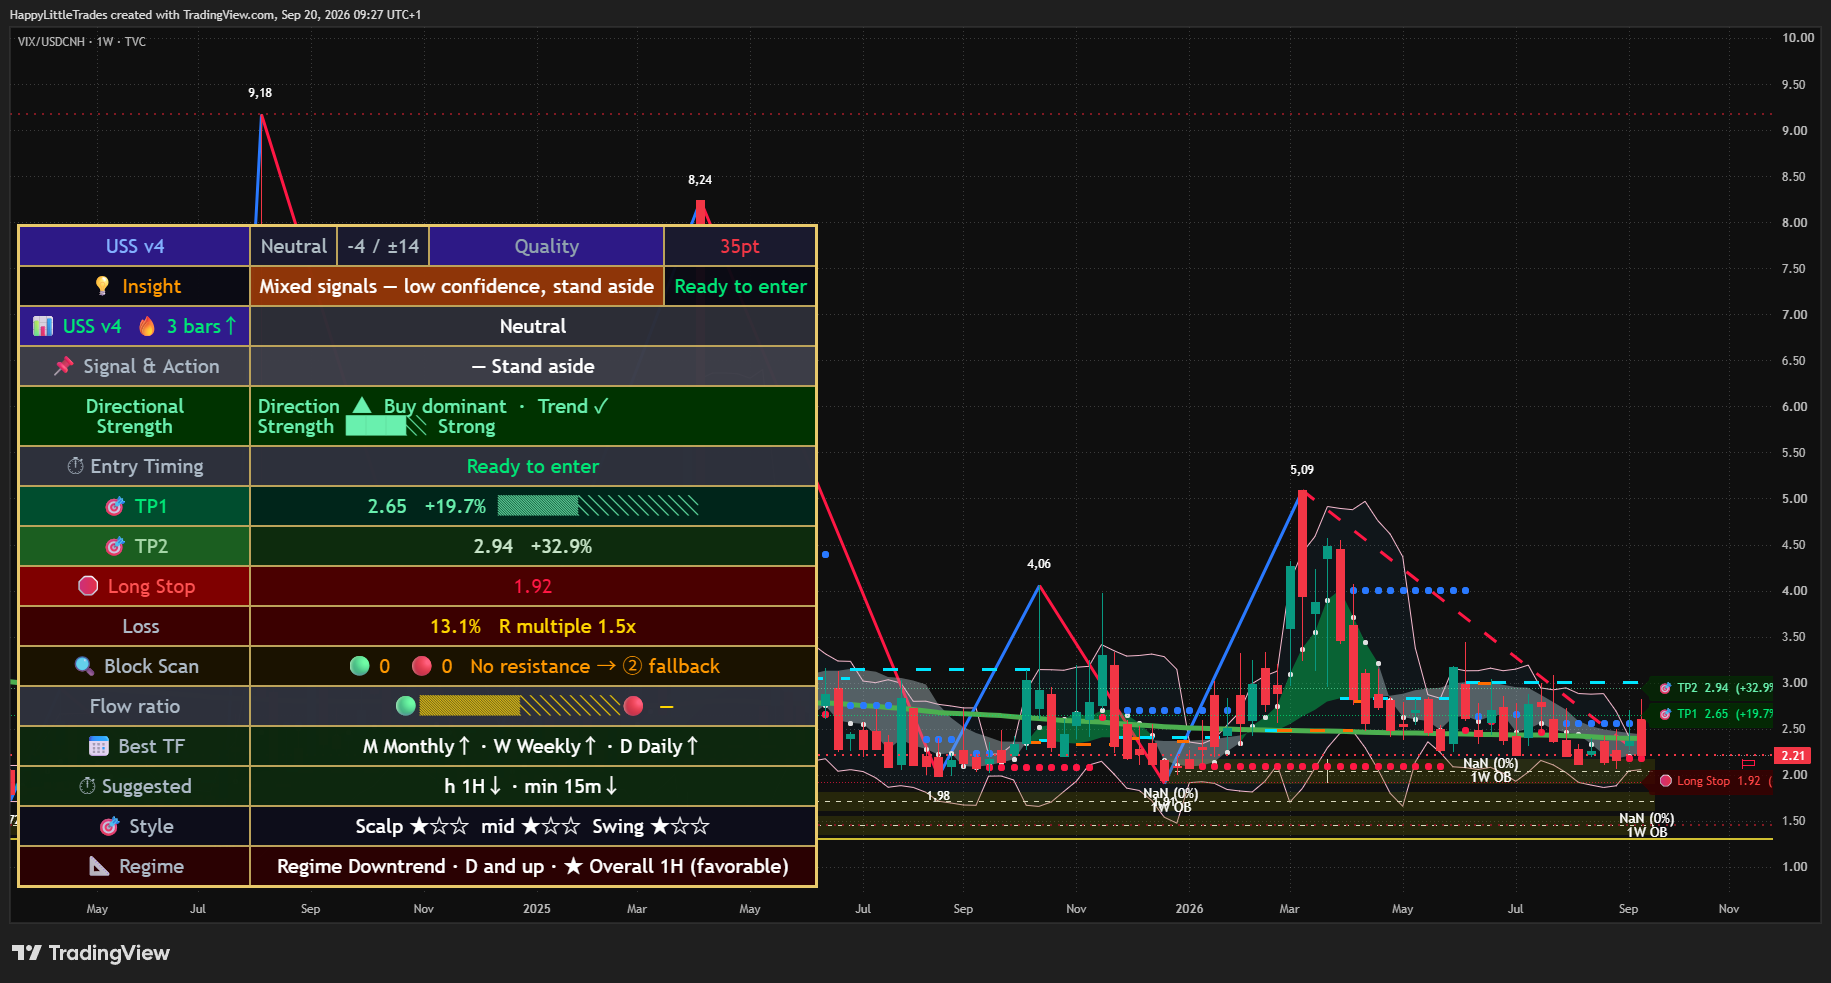Viewport: 1831px width, 983px height.
Task: Click '13.1% R multiple 1.5x' in Loss row
Action: [x=533, y=626]
